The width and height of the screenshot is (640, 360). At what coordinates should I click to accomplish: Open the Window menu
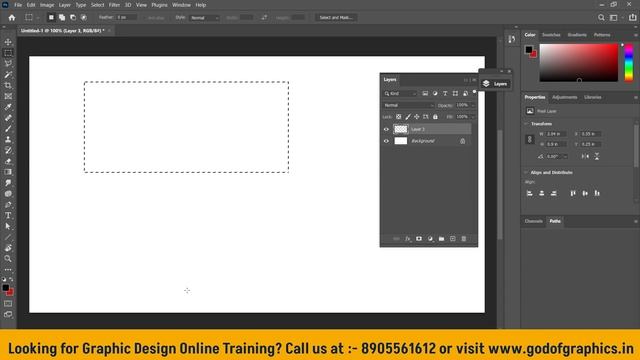pyautogui.click(x=181, y=5)
